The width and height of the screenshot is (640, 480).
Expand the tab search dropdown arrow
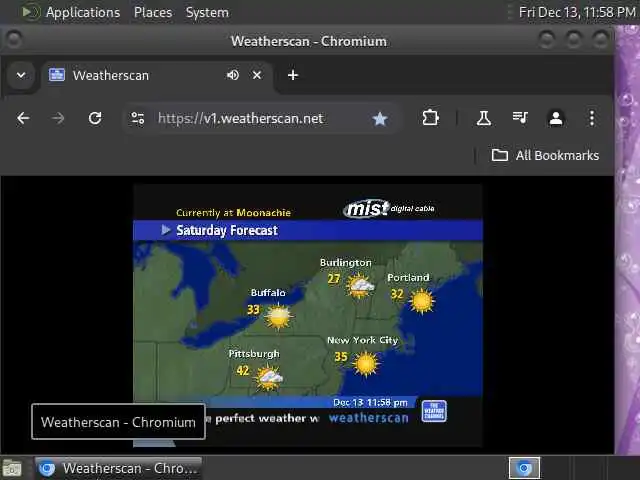[21, 76]
